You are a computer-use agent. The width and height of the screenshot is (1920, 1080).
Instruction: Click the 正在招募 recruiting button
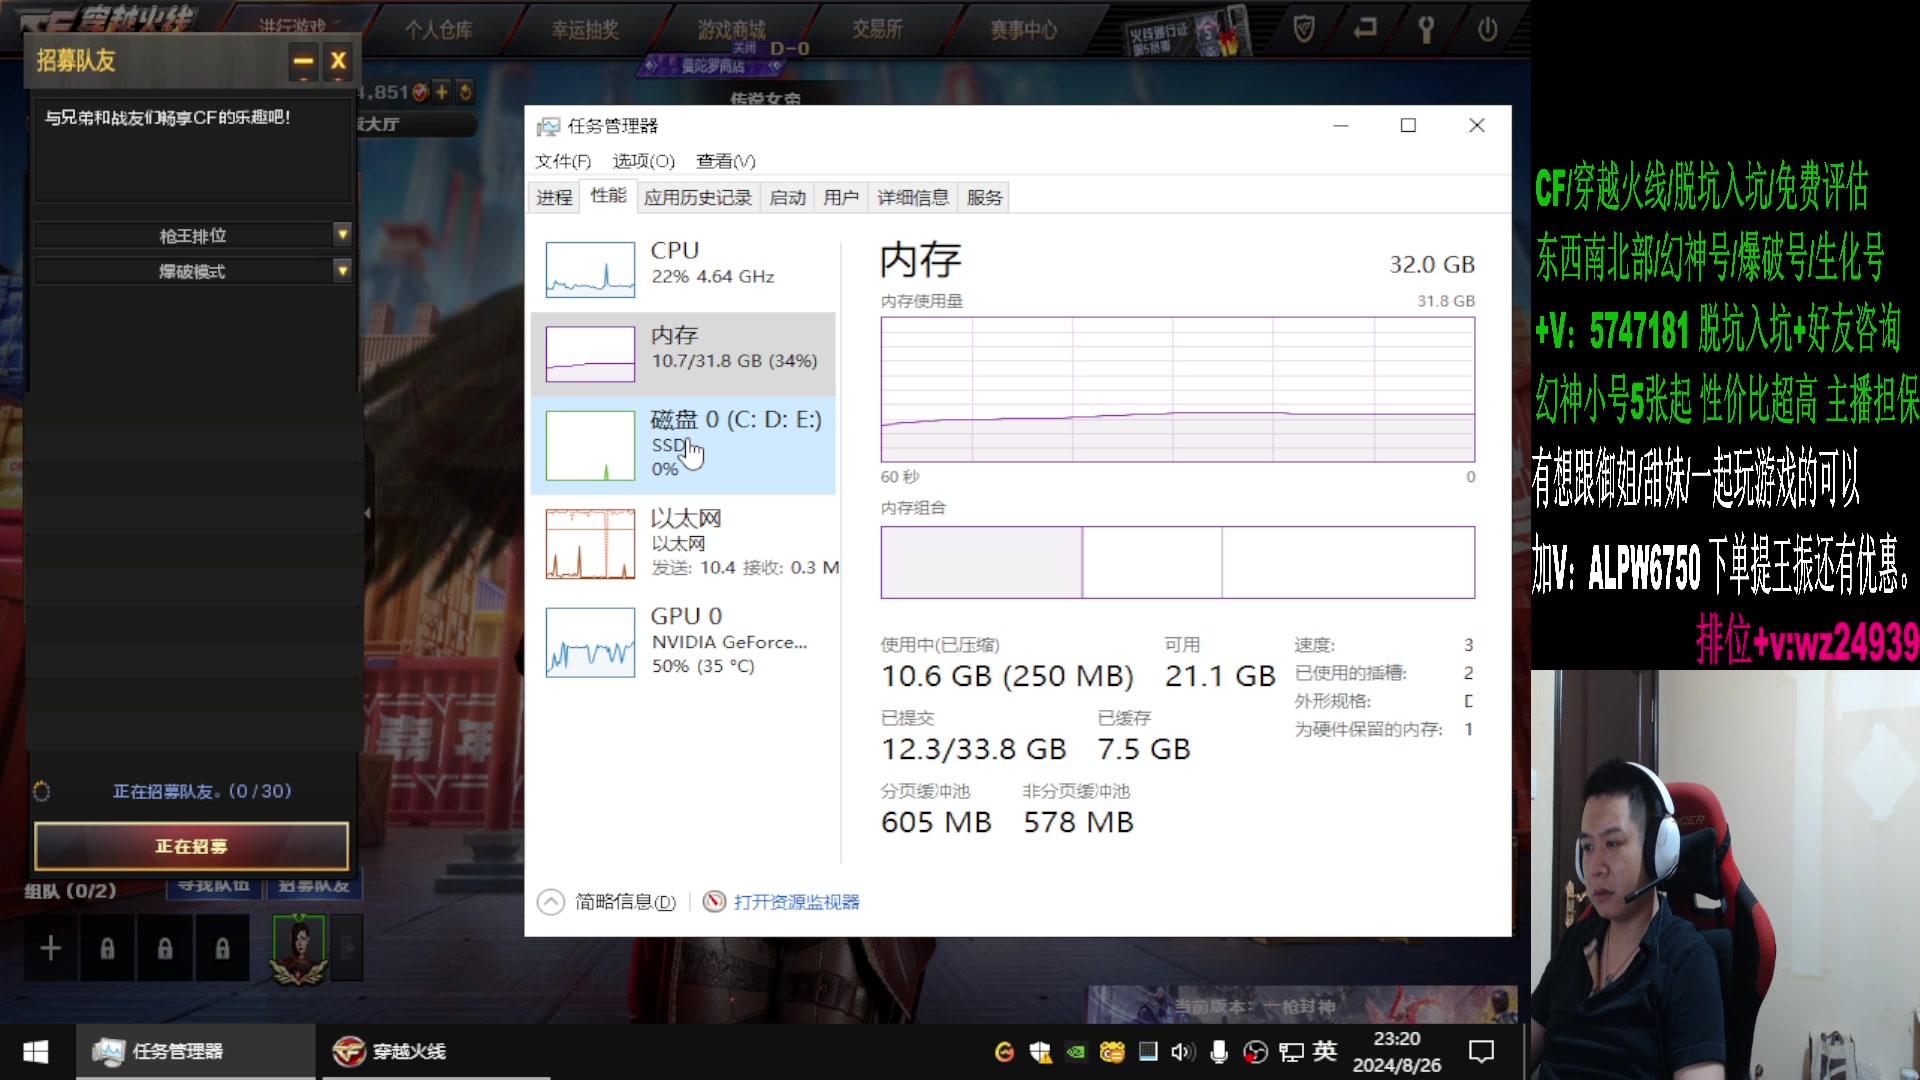(191, 845)
